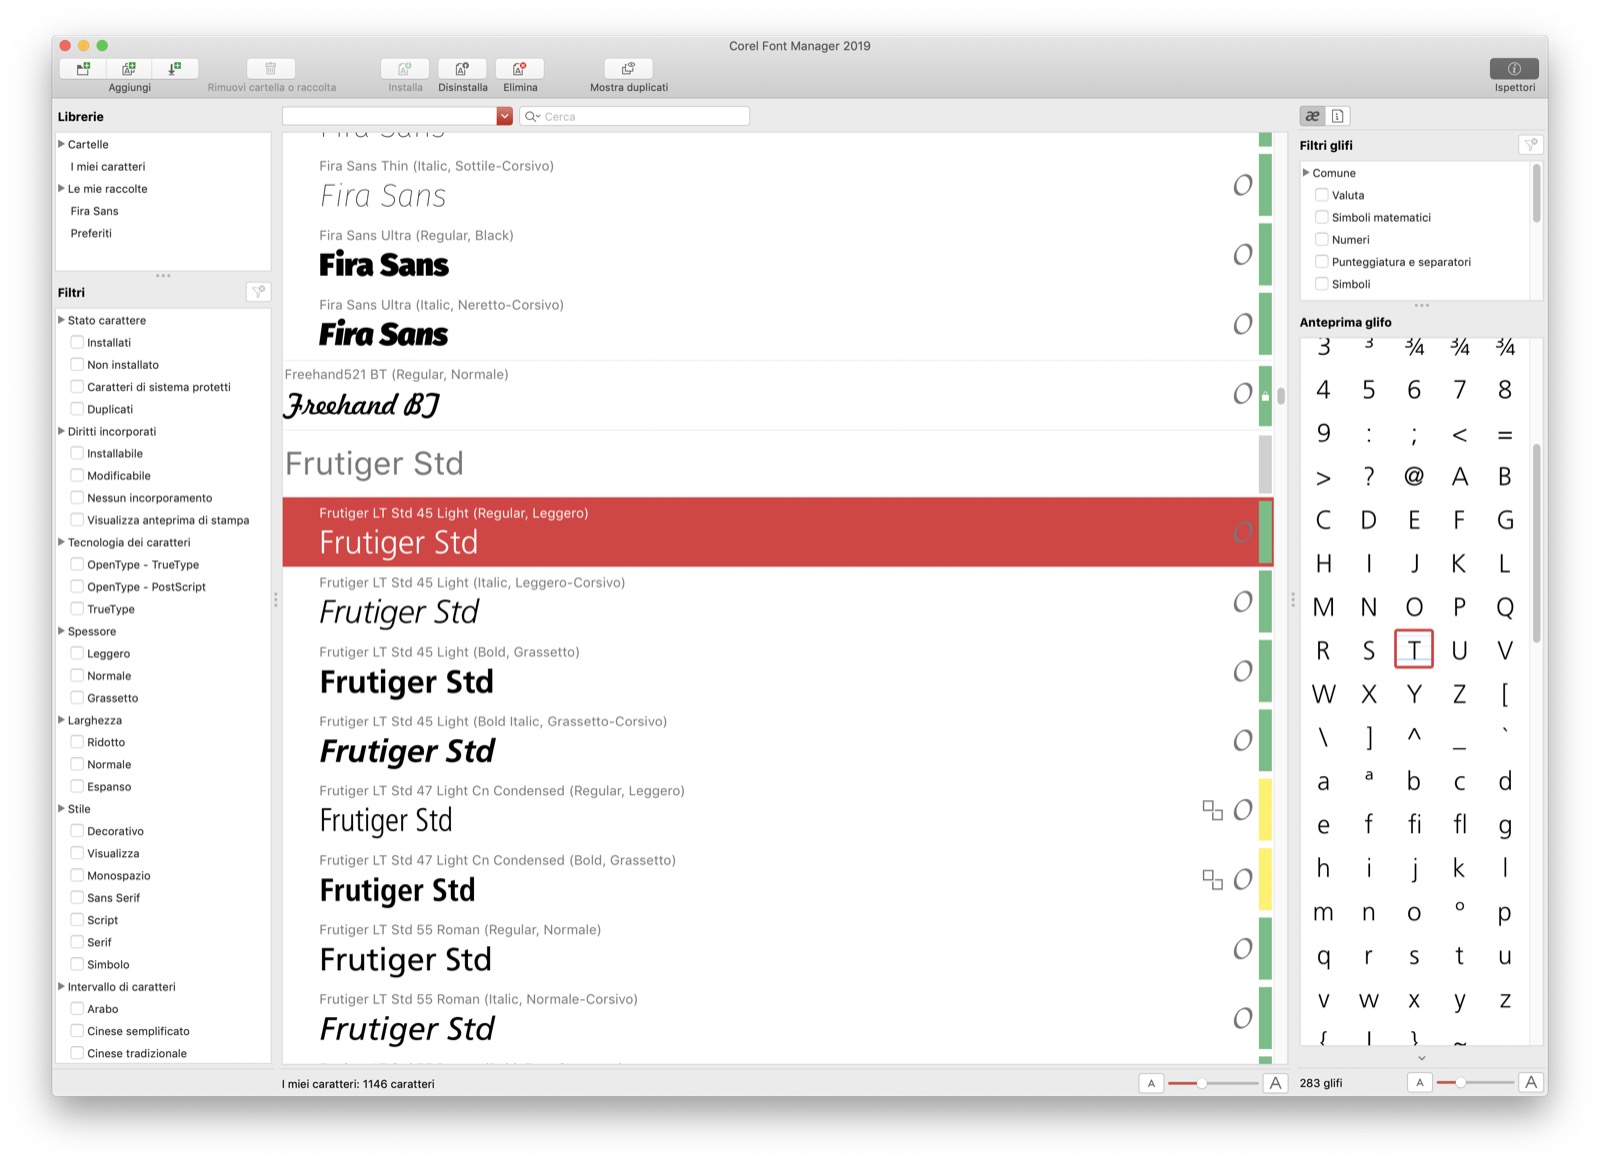Click the font list vertical scrollbar
Screen dimensions: 1600x1165
click(x=1281, y=396)
